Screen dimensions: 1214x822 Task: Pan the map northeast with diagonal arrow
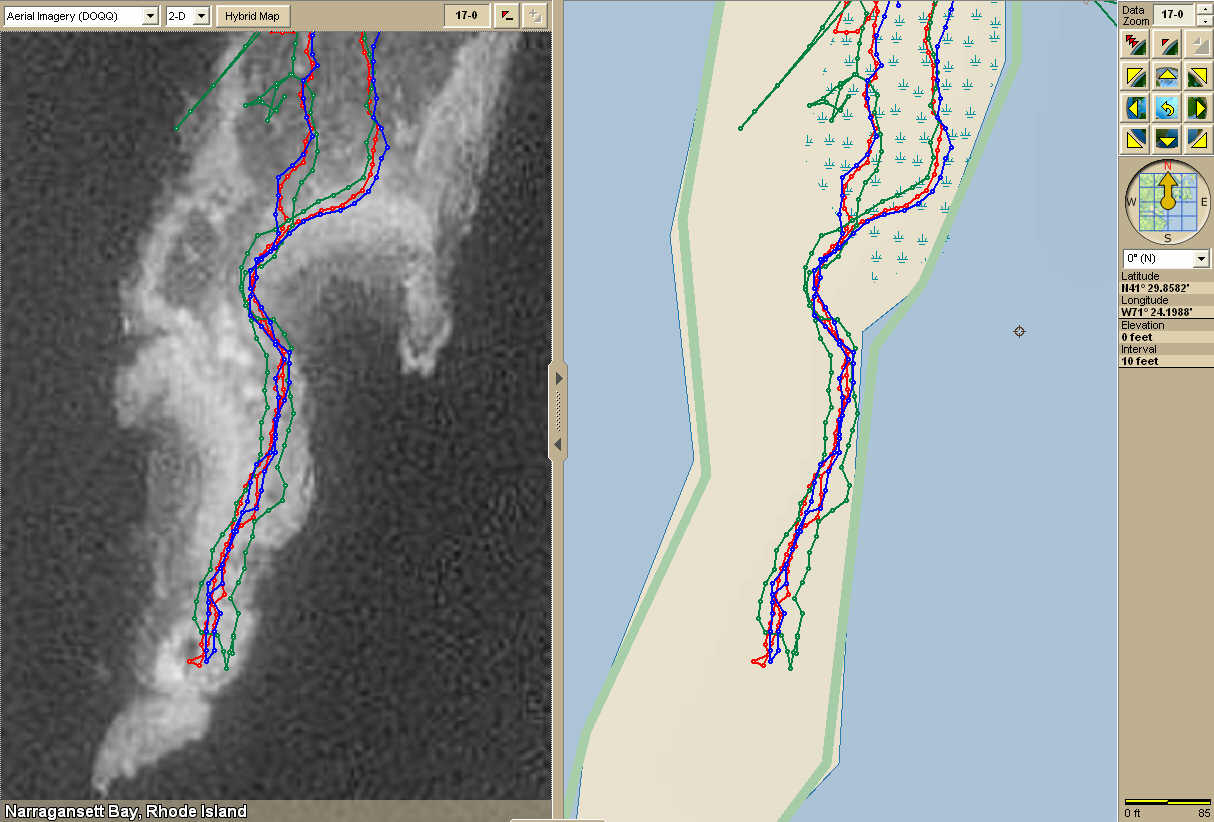pyautogui.click(x=1197, y=76)
